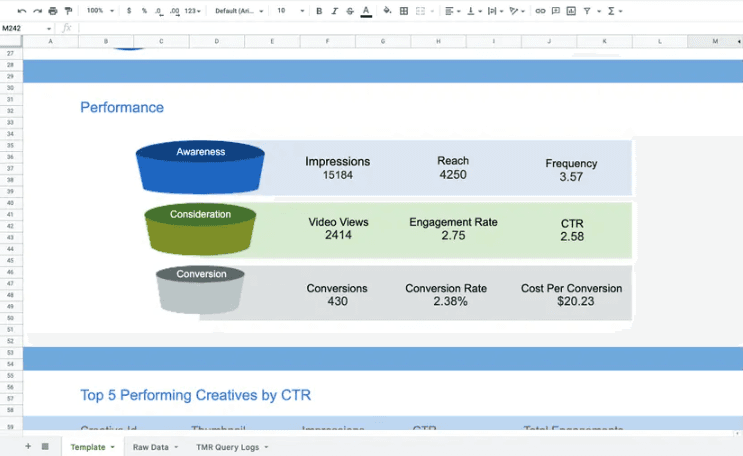Open the more number formats dropdown
The image size is (743, 456).
192,11
